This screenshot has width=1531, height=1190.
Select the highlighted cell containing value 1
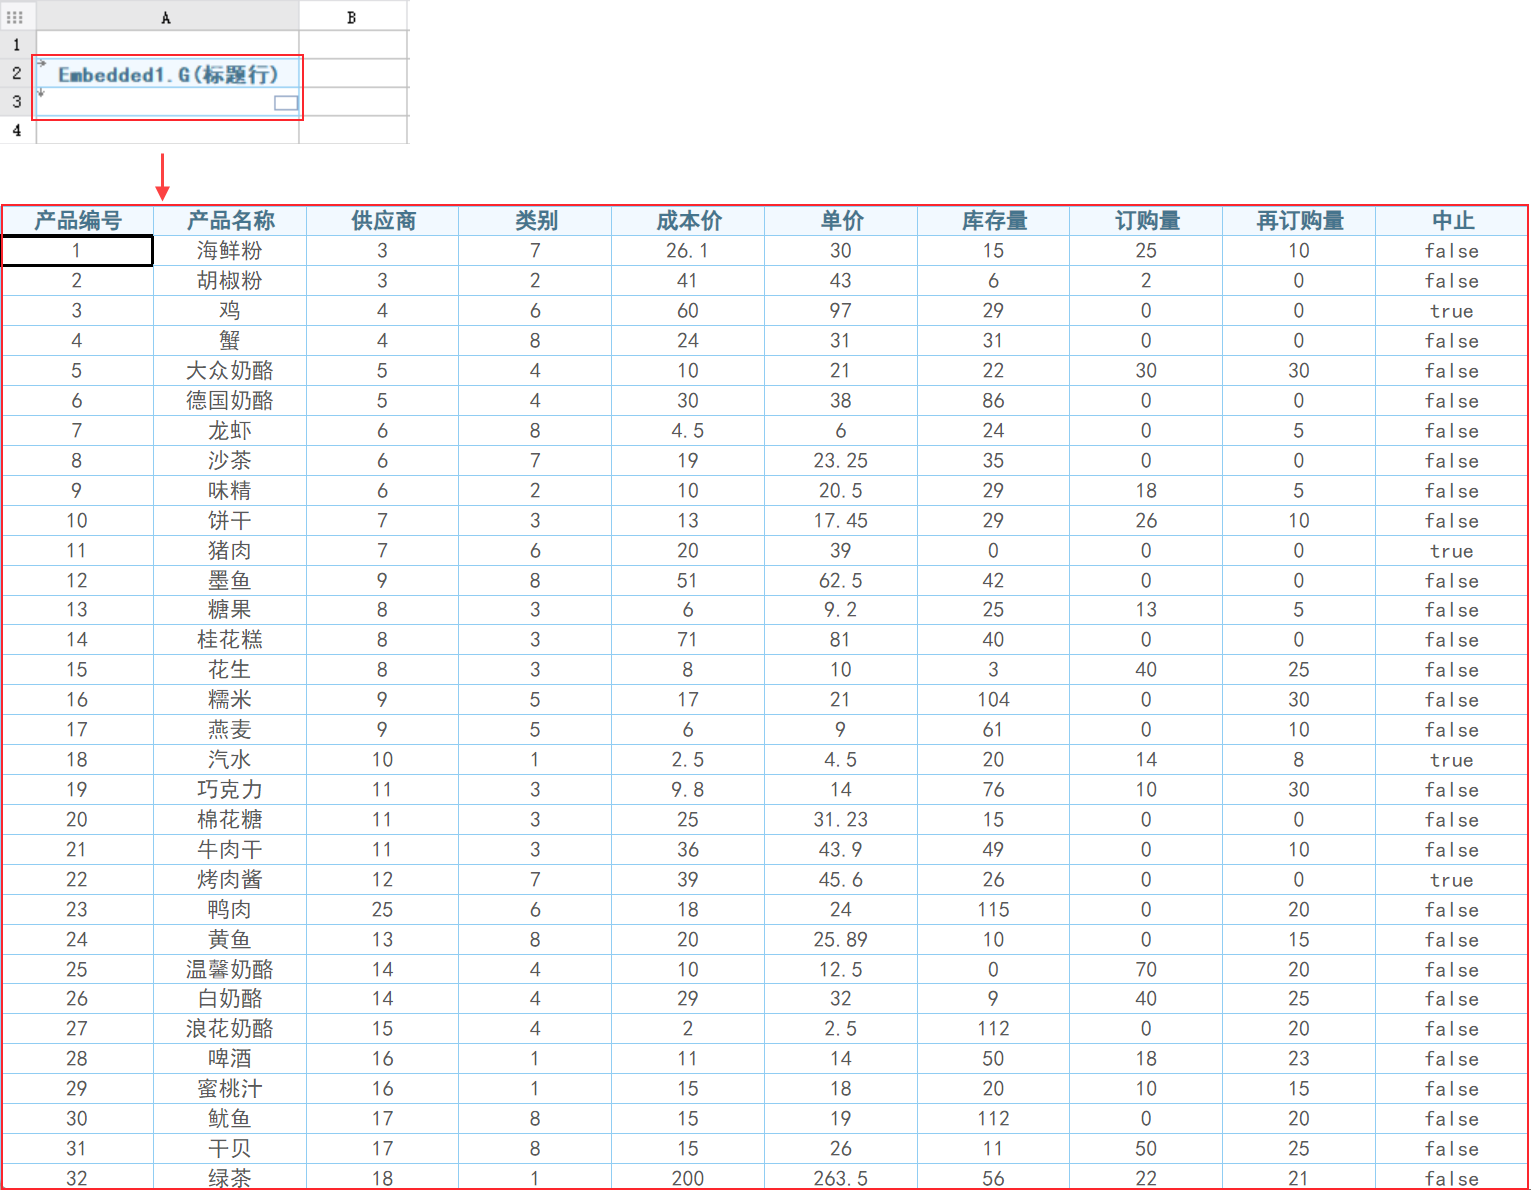(x=77, y=251)
